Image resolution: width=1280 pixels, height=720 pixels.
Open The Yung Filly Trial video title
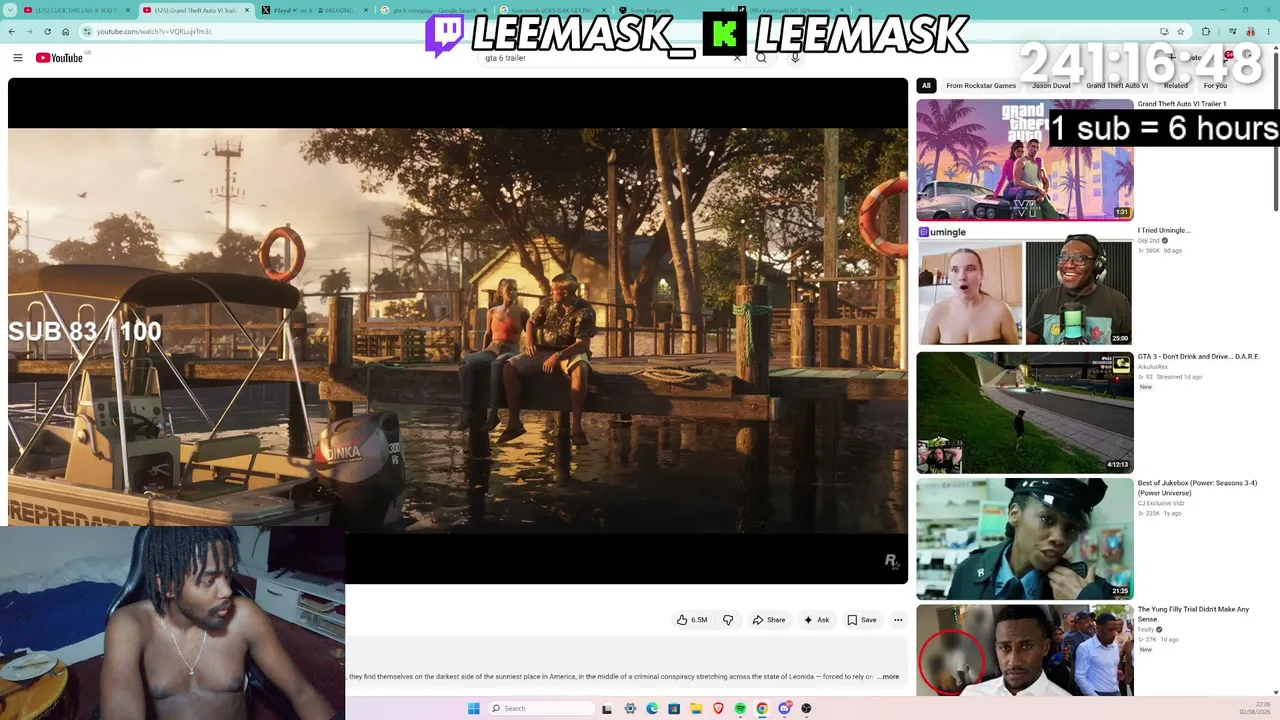point(1193,614)
